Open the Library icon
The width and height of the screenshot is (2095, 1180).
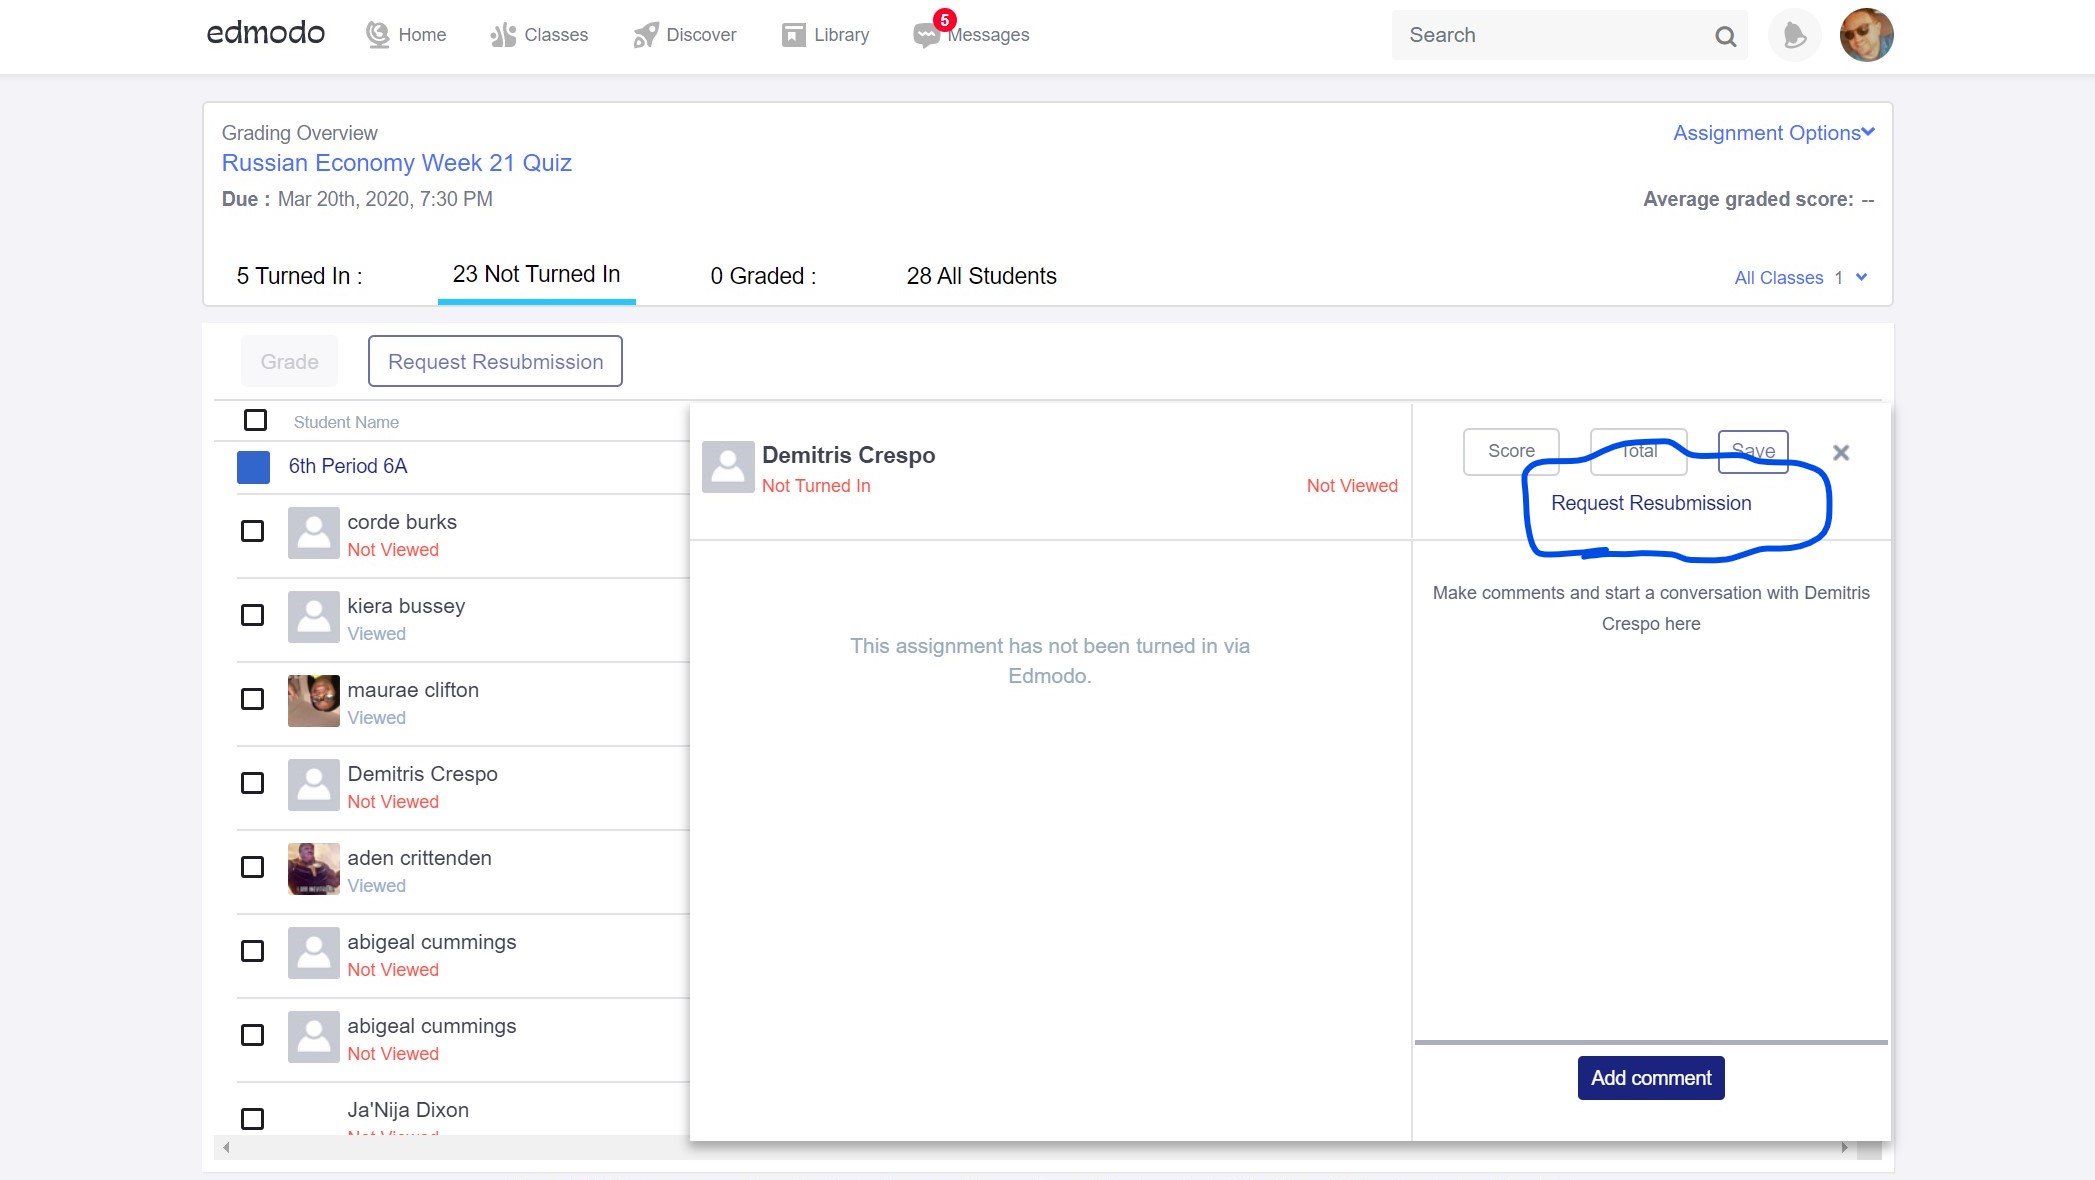pos(793,35)
